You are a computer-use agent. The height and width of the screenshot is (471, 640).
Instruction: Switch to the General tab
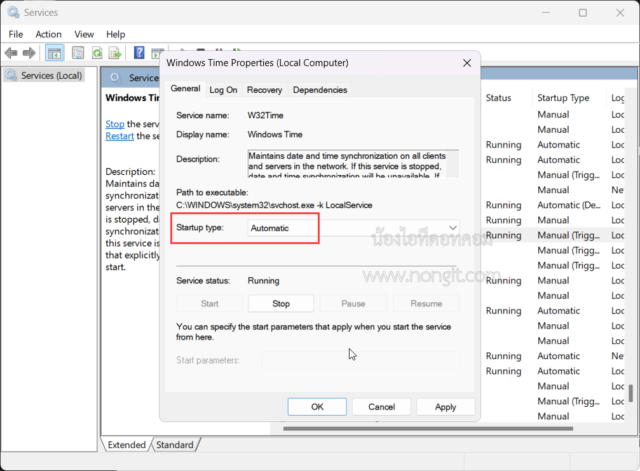pos(185,89)
